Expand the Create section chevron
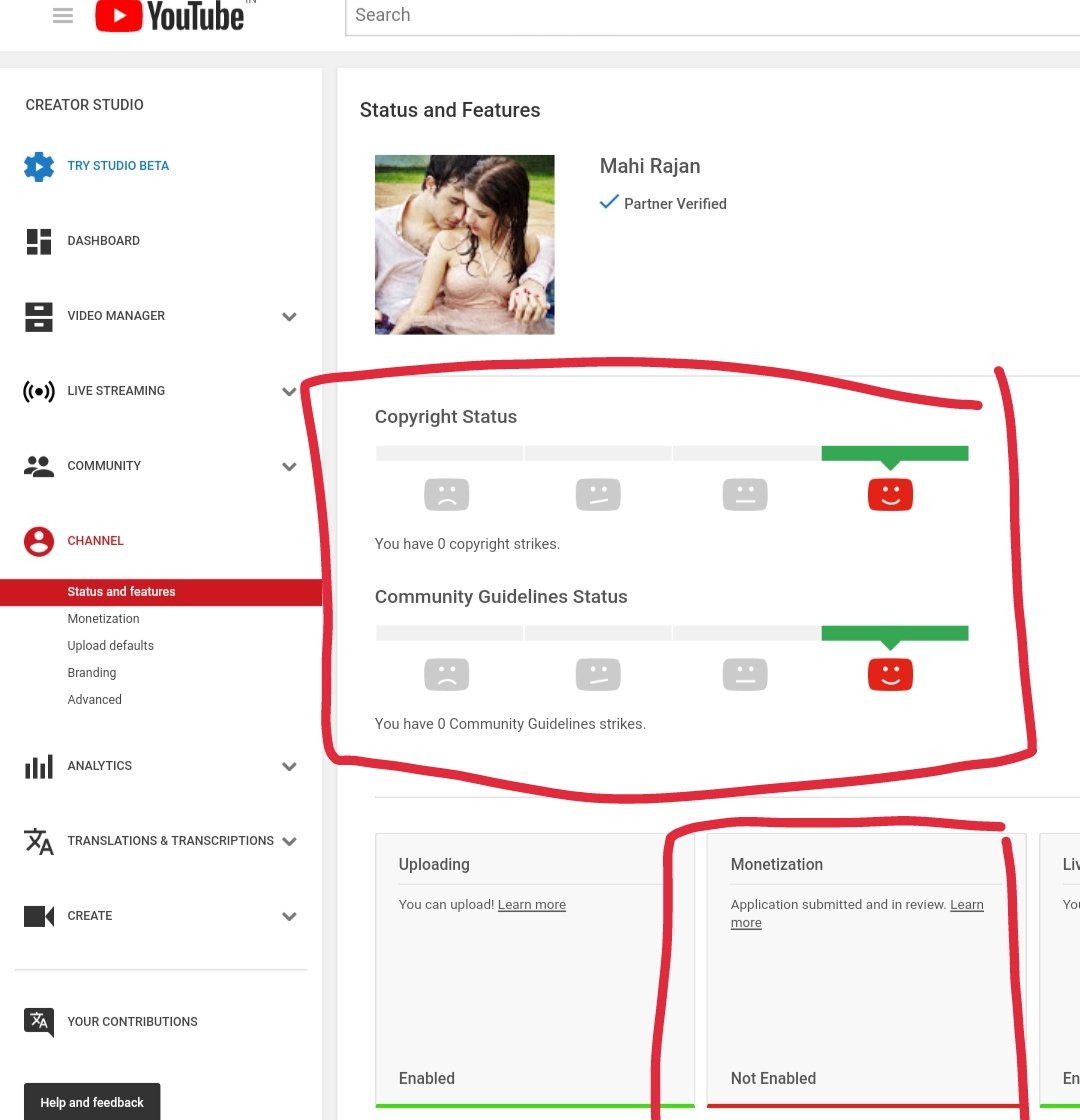Viewport: 1080px width, 1120px height. [x=289, y=916]
